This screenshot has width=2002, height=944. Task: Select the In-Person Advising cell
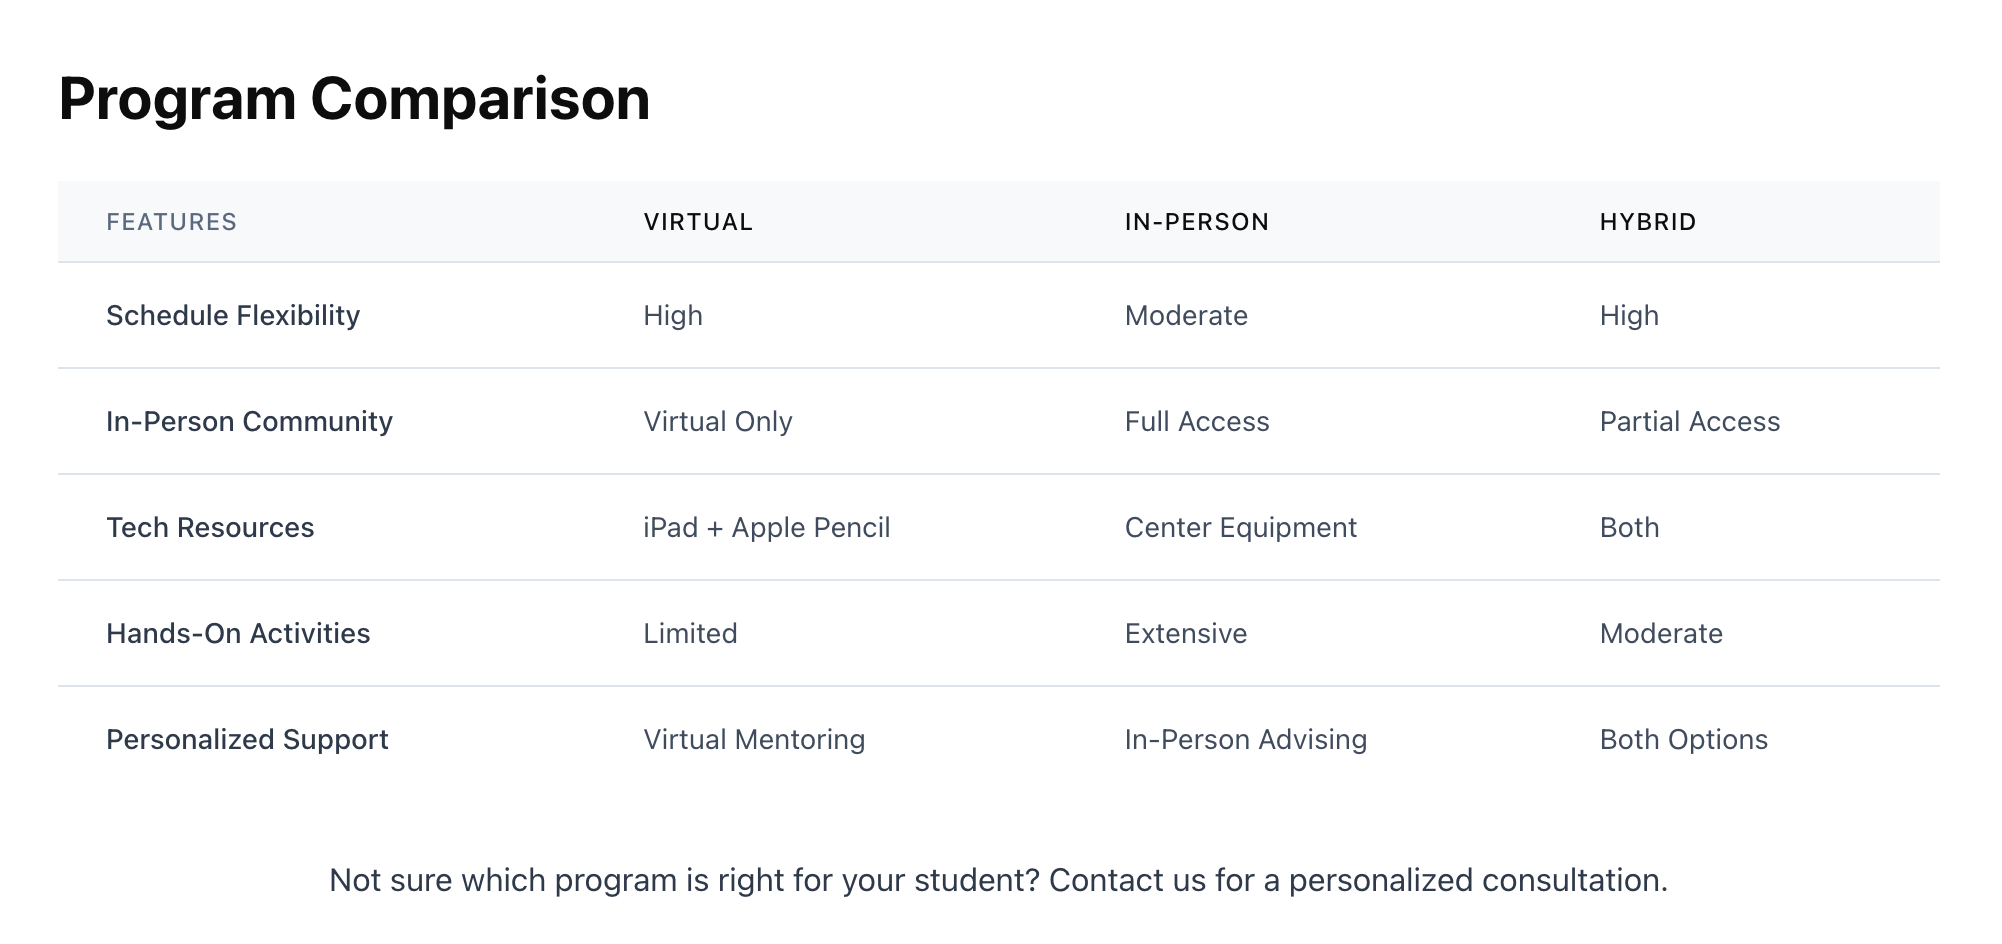coord(1245,740)
